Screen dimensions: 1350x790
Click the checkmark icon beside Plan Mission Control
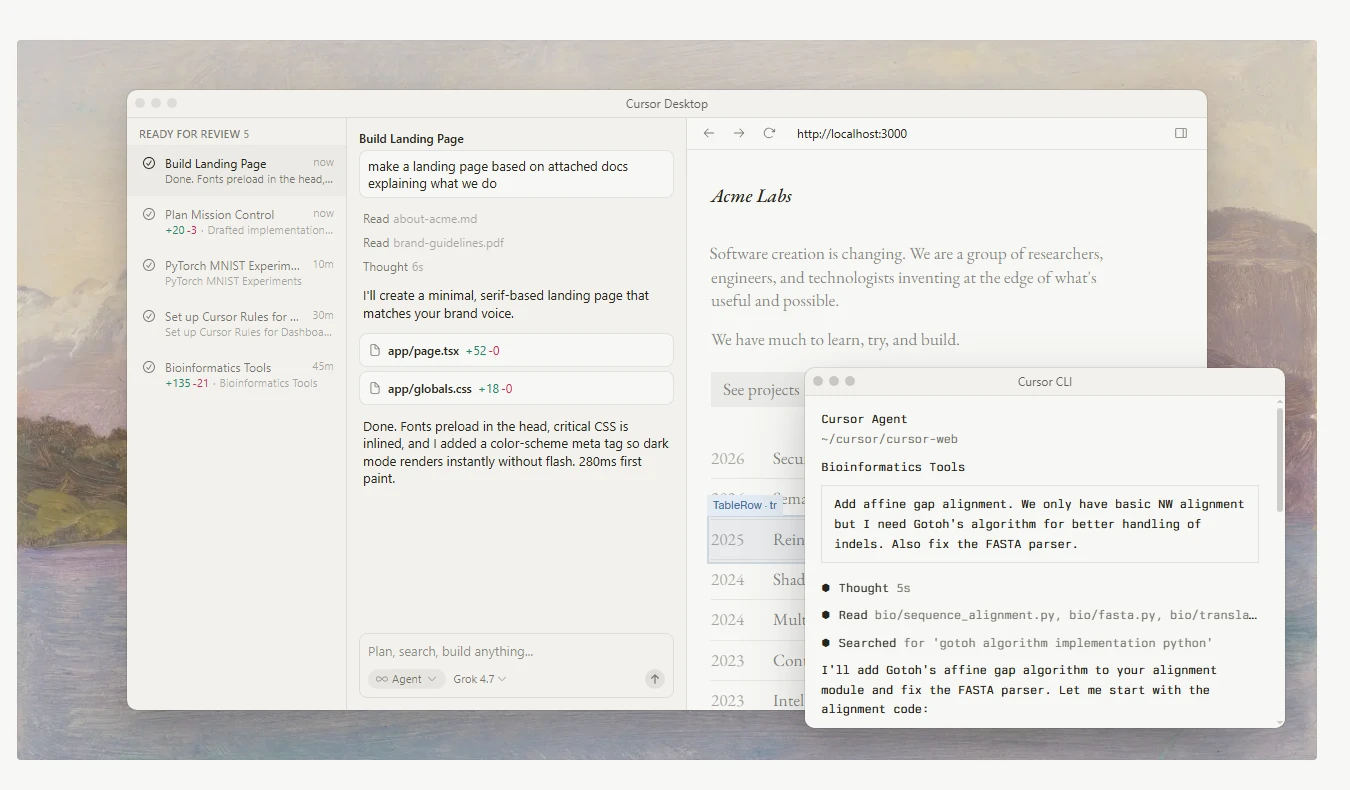click(x=149, y=214)
